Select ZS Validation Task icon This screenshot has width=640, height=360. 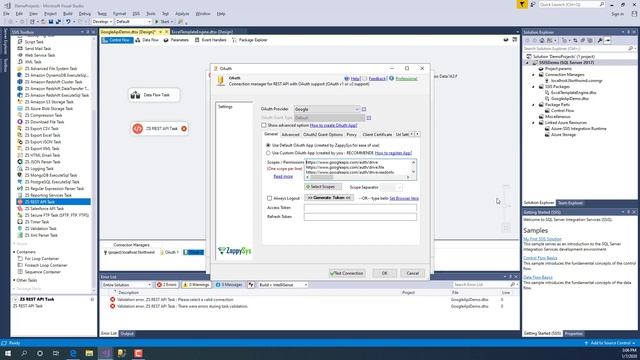click(x=20, y=229)
